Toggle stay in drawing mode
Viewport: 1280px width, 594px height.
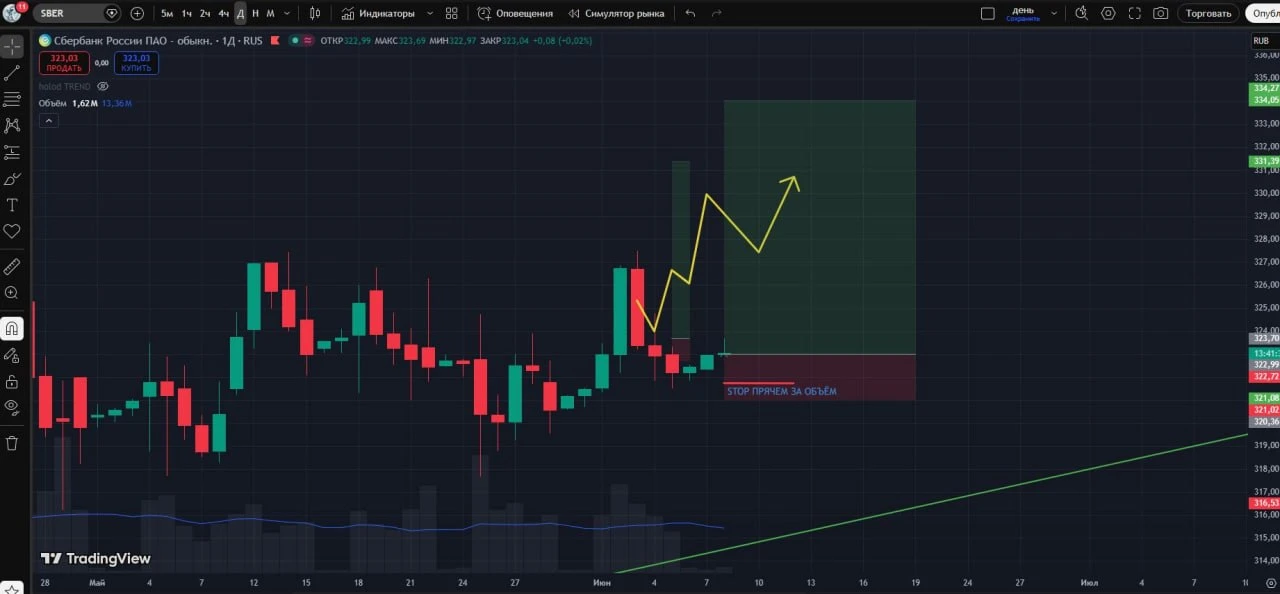pos(12,355)
